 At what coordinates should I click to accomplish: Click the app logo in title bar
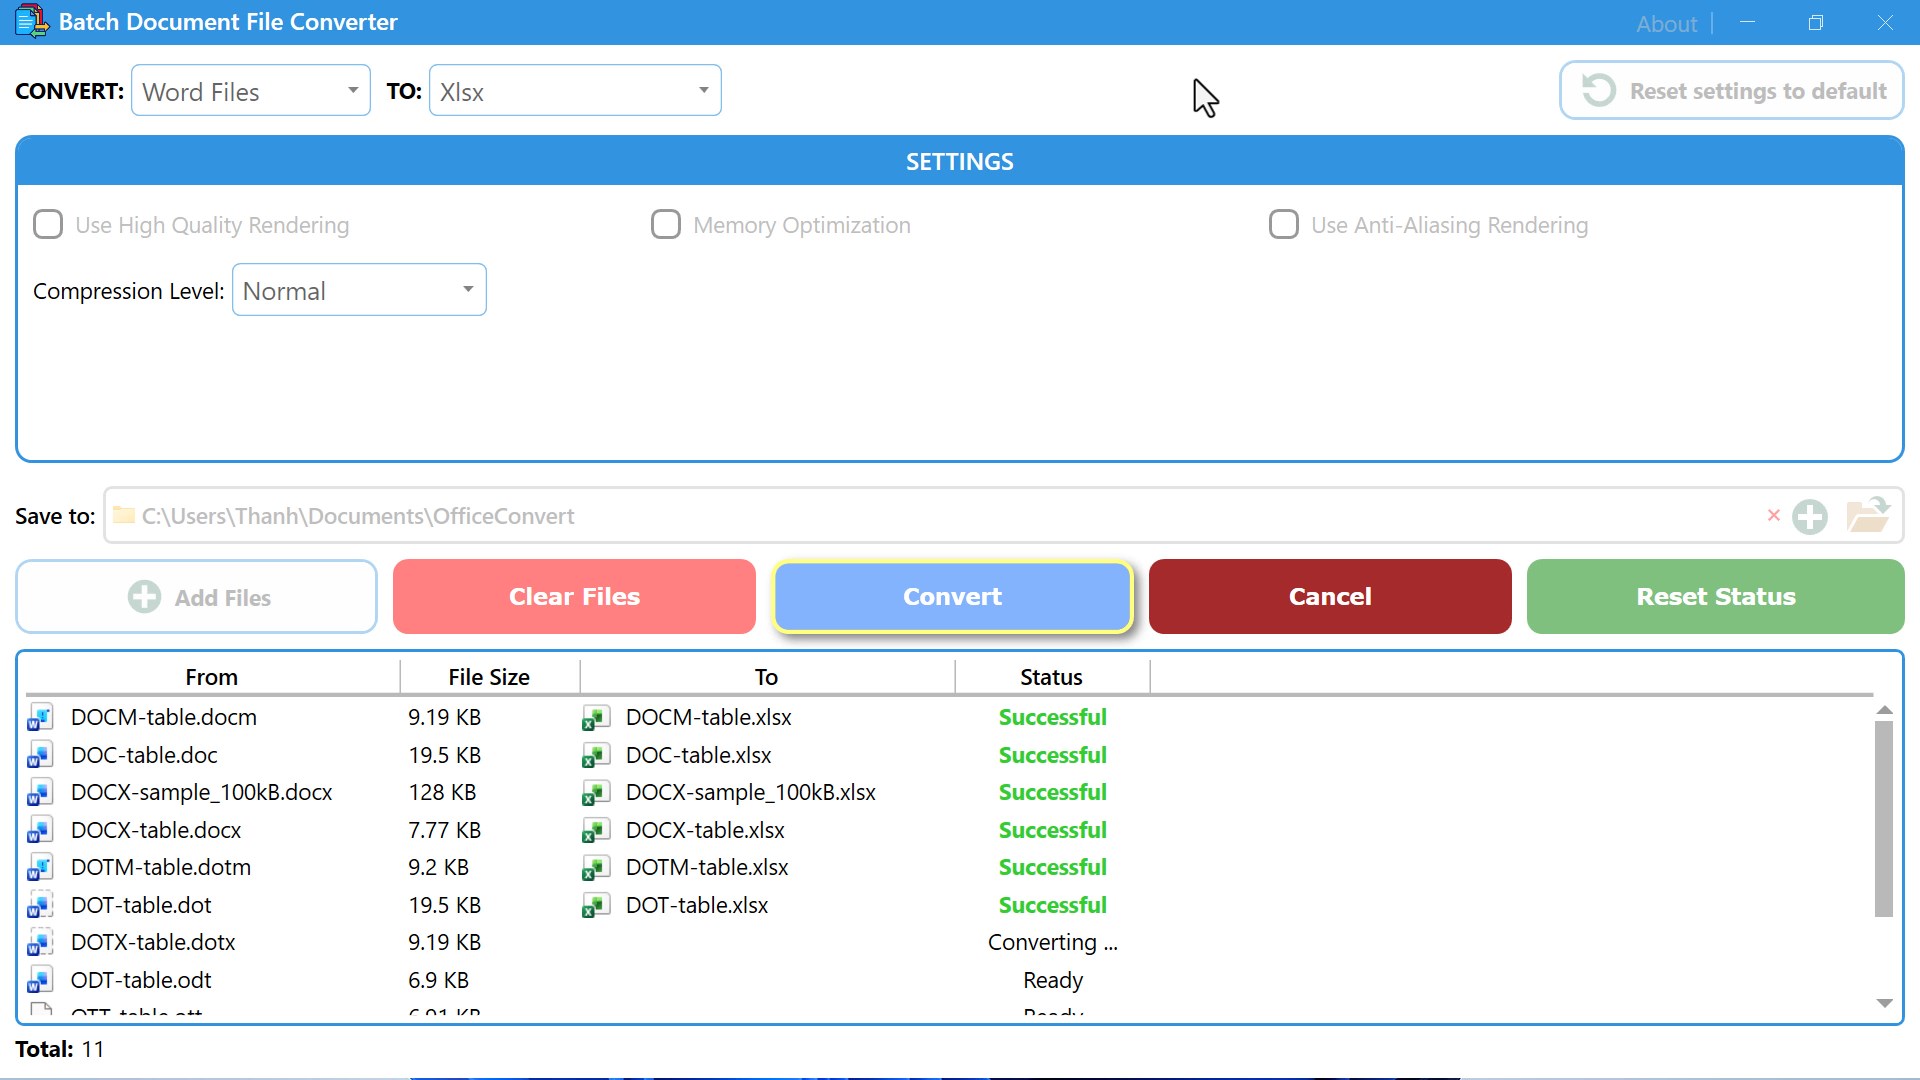click(31, 21)
